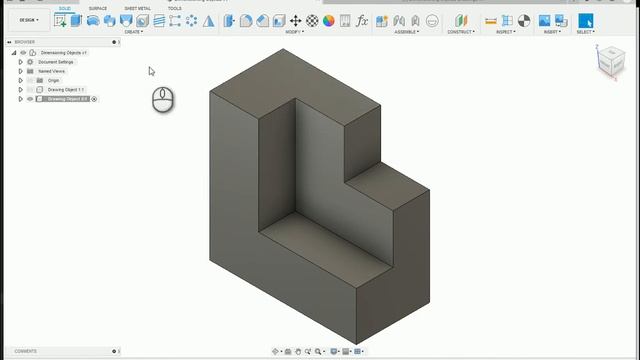This screenshot has width=640, height=360.
Task: Open the Create dropdown menu
Action: [134, 32]
